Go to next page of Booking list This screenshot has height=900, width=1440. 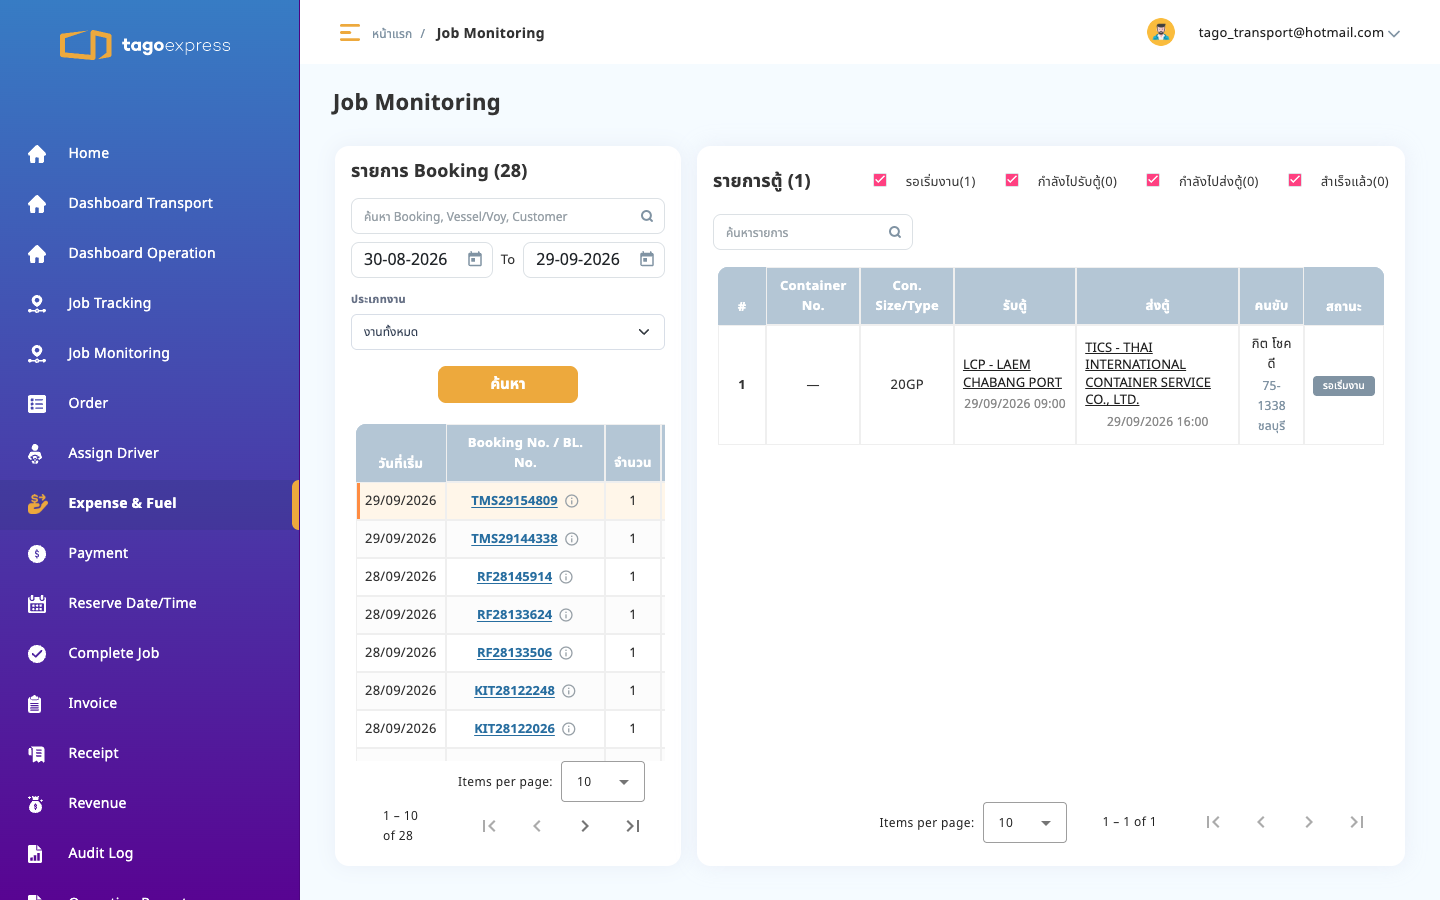pos(585,826)
